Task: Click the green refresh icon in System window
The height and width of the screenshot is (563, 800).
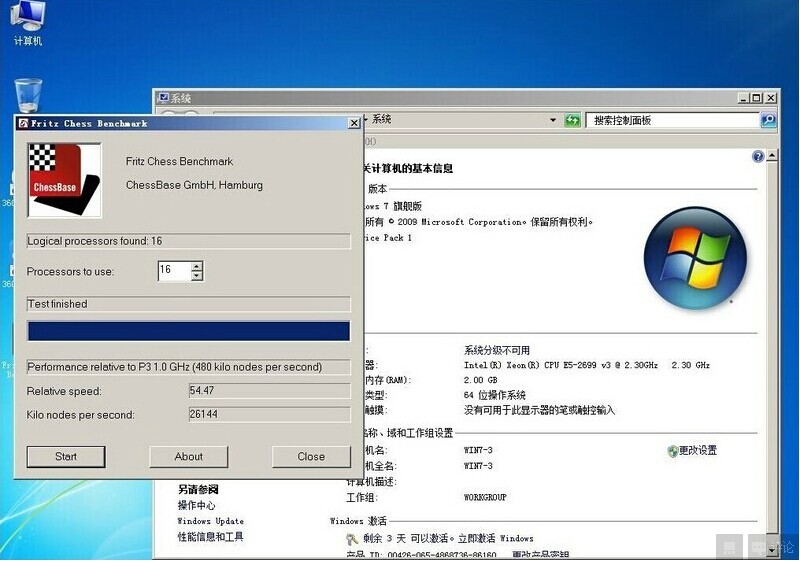Action: [x=572, y=120]
